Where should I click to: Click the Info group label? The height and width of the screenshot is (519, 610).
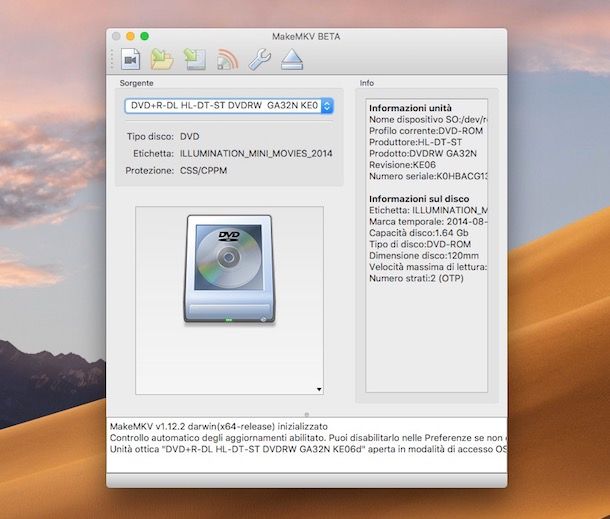click(366, 83)
